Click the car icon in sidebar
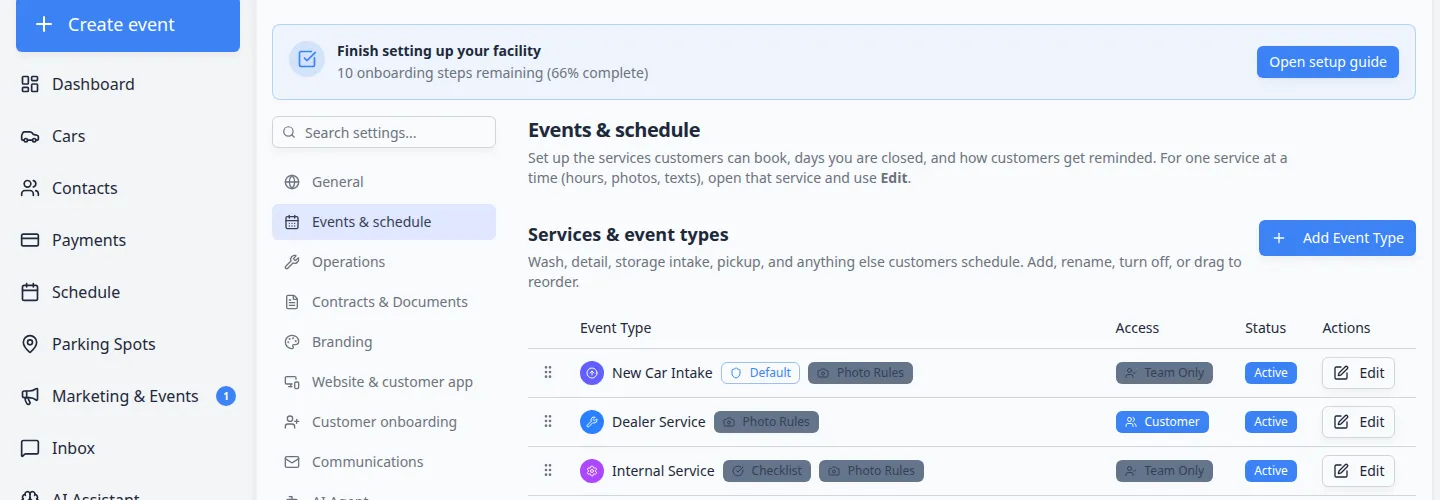The width and height of the screenshot is (1440, 500). (30, 136)
